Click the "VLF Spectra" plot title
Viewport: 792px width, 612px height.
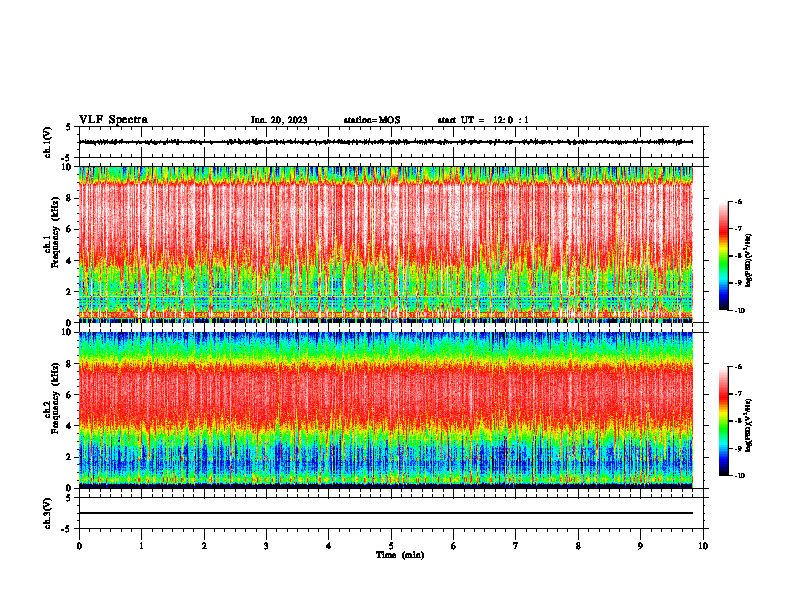113,120
